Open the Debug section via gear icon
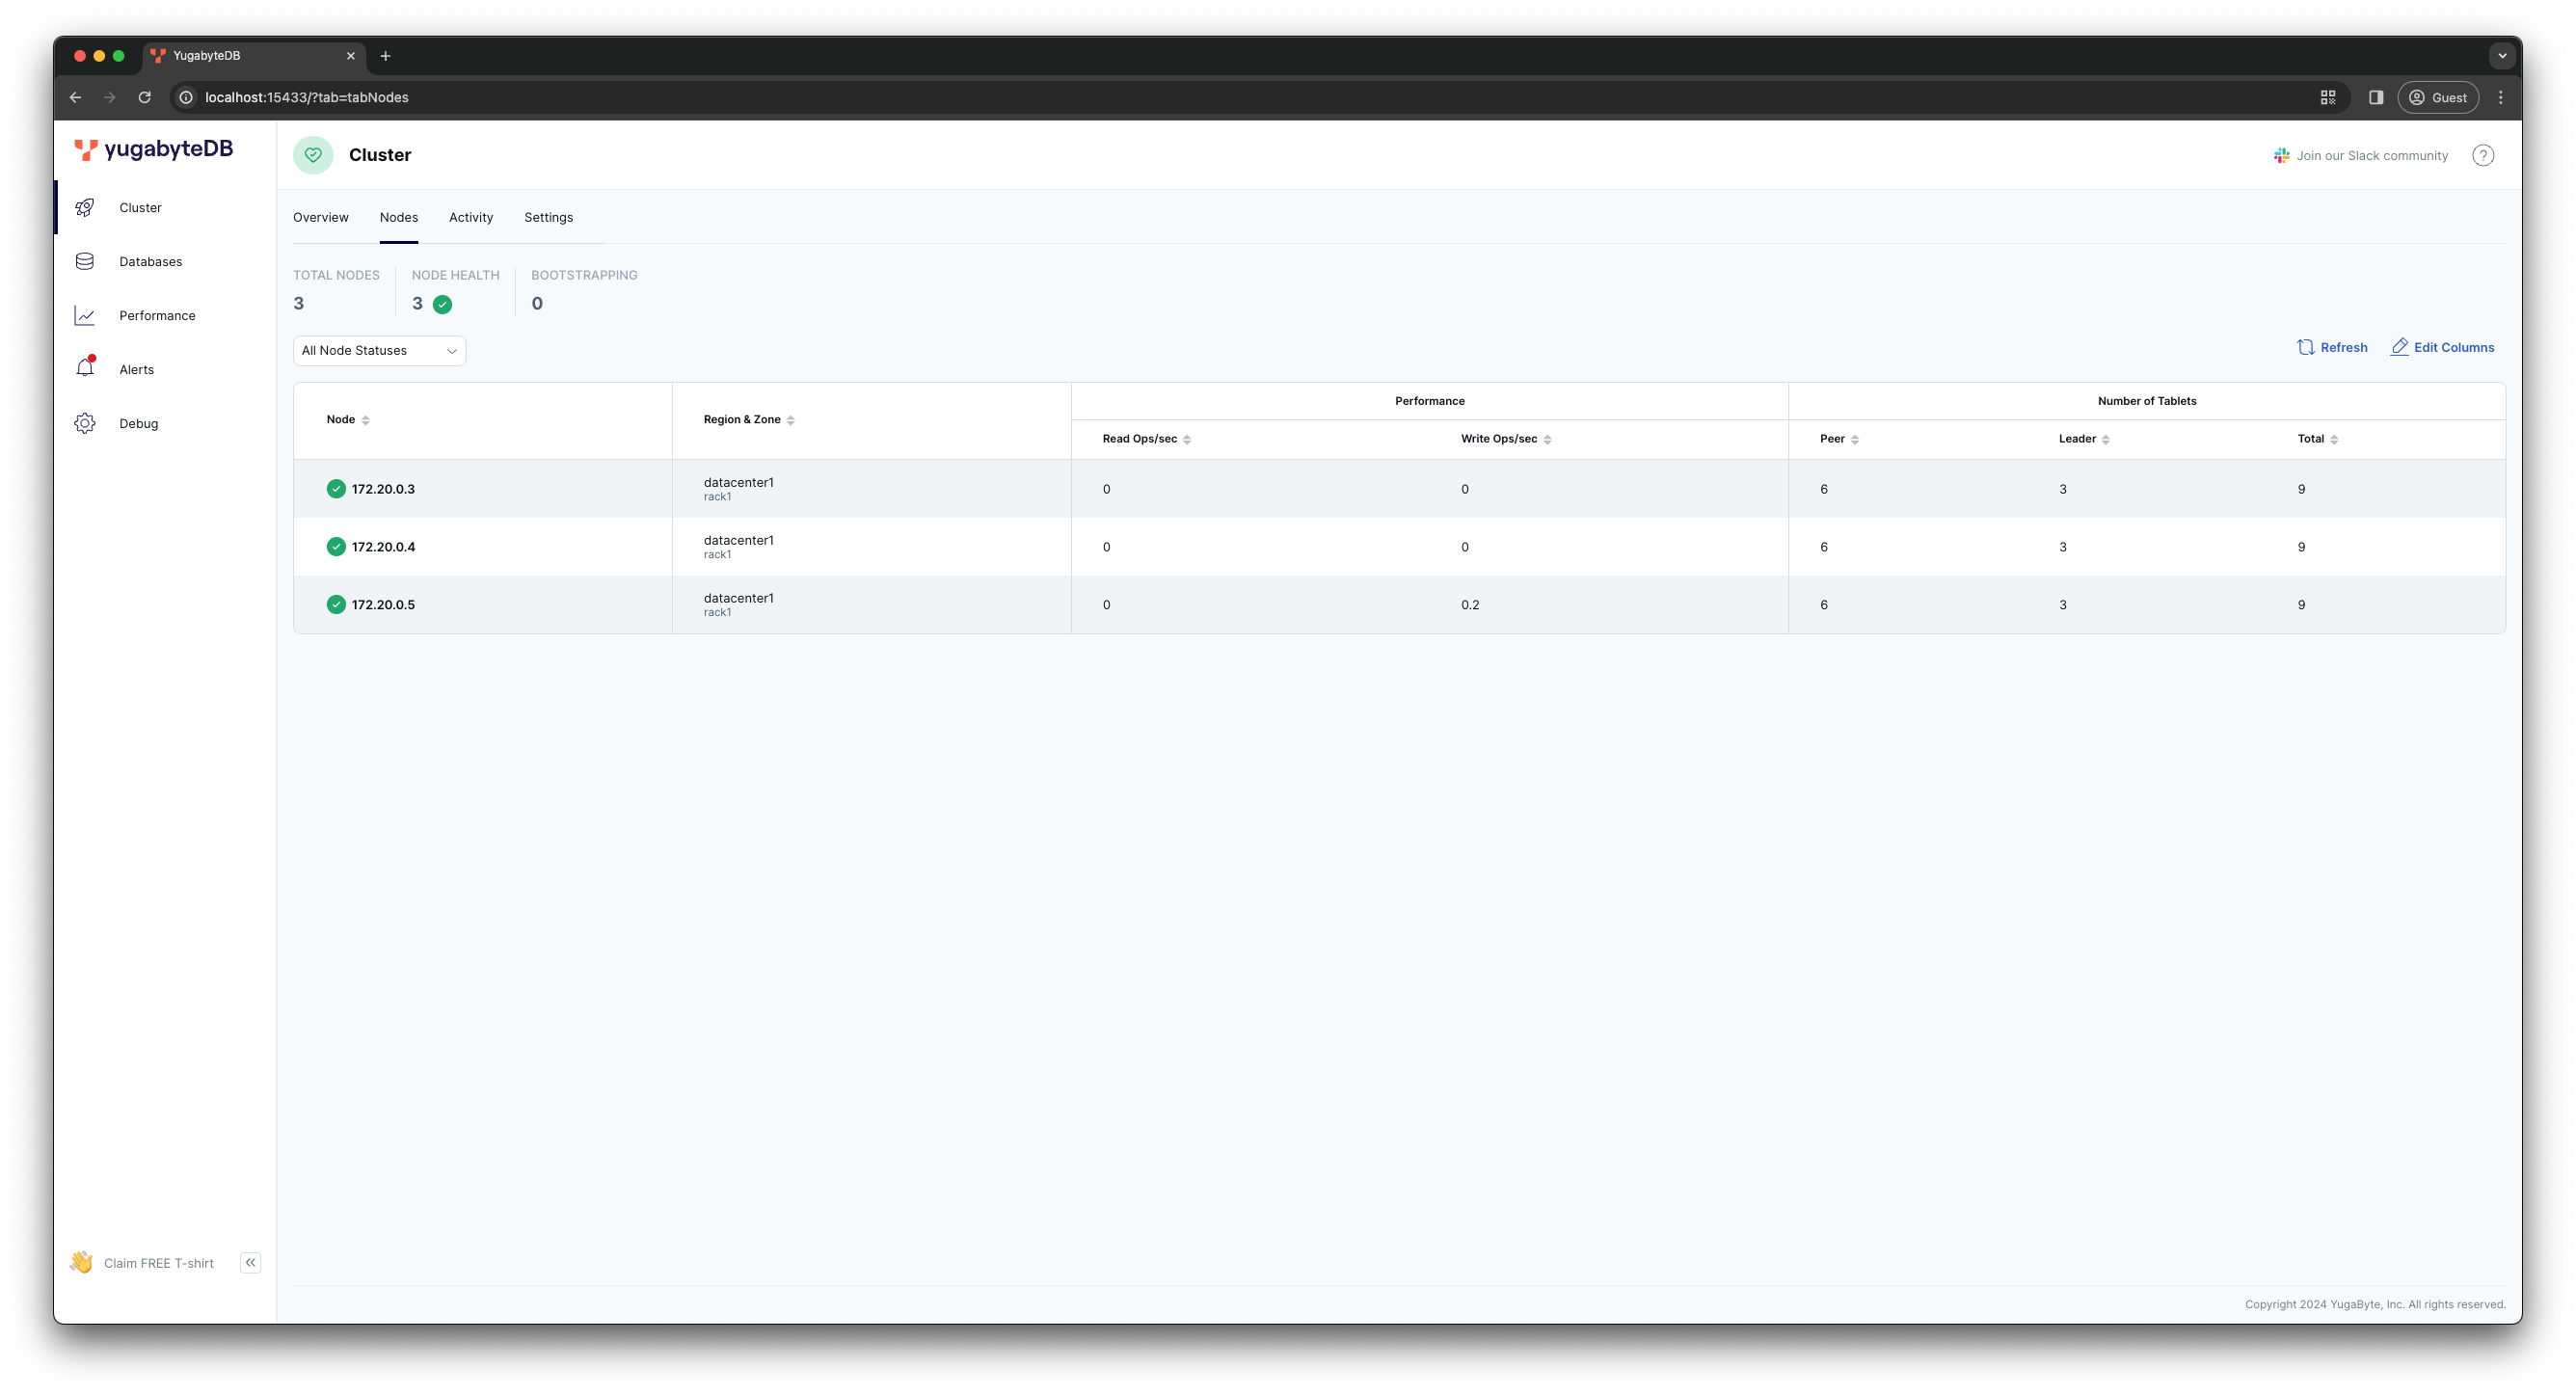2576x1395 pixels. click(85, 423)
